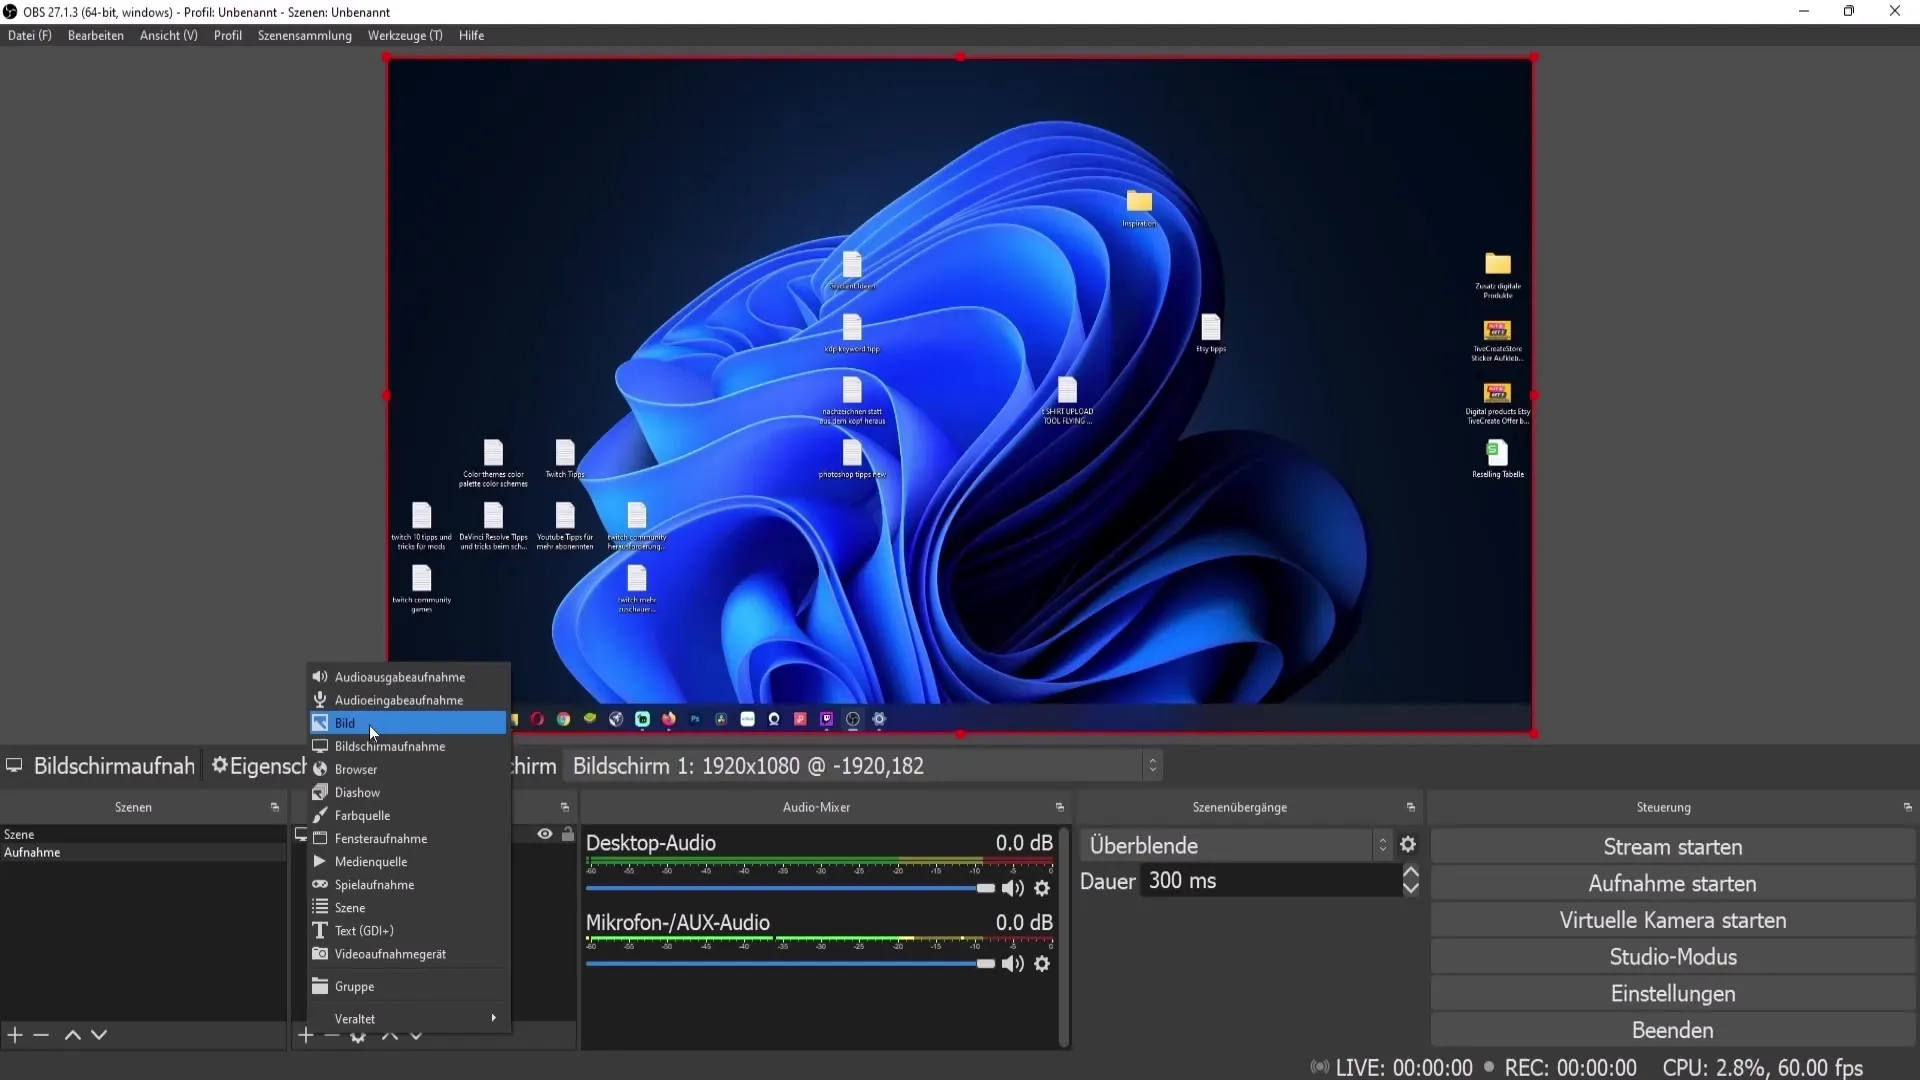Viewport: 1920px width, 1080px height.
Task: Undock the Audio-Mixer panel icon
Action: [x=1059, y=807]
